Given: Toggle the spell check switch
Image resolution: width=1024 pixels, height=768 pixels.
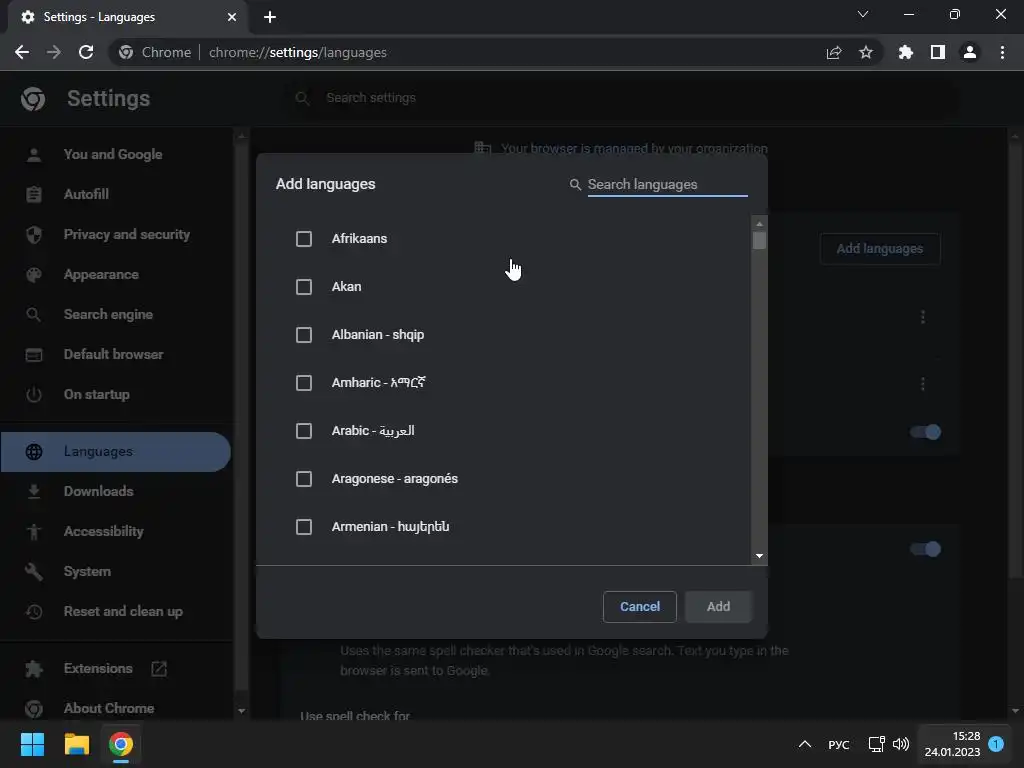Looking at the screenshot, I should [x=925, y=549].
